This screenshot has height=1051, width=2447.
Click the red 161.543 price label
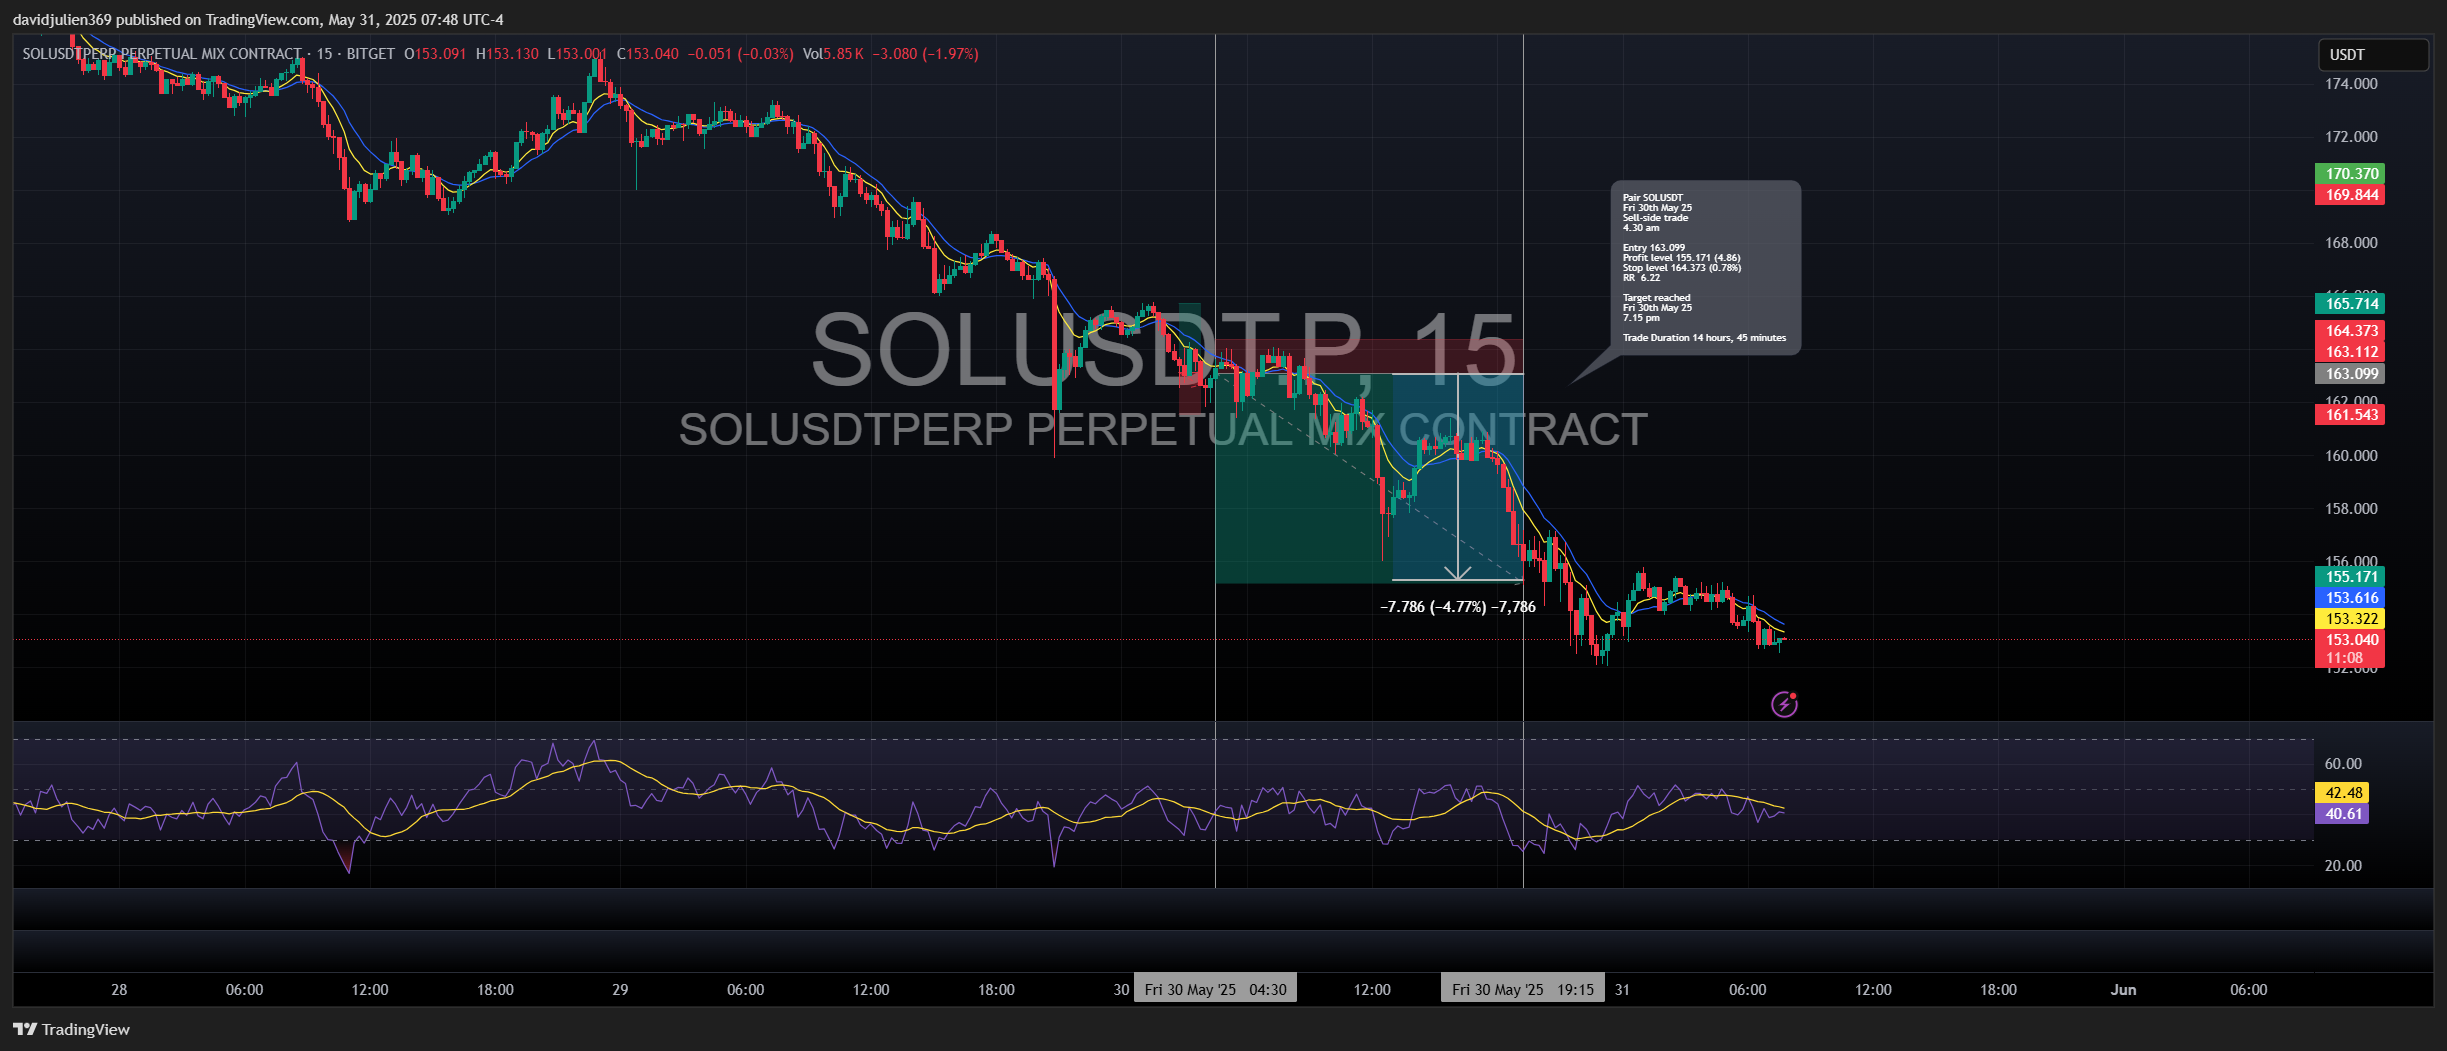click(2350, 415)
